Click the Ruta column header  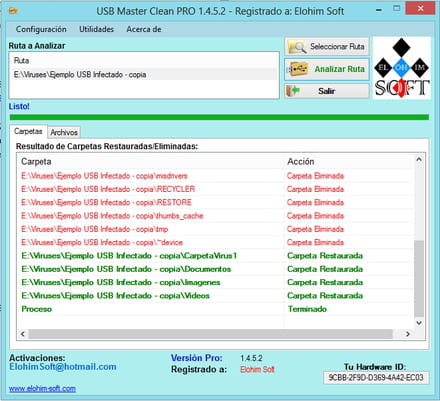(x=144, y=61)
